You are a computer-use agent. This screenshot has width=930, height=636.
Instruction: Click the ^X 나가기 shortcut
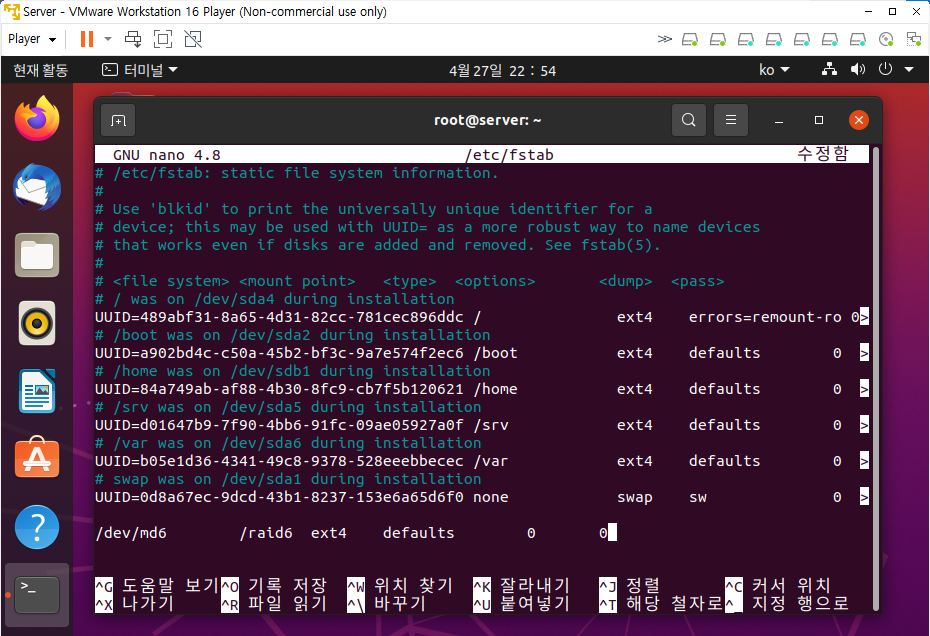[x=135, y=603]
